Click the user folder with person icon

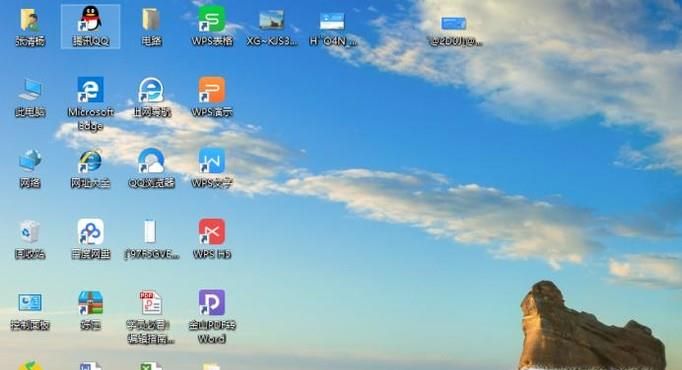point(30,26)
